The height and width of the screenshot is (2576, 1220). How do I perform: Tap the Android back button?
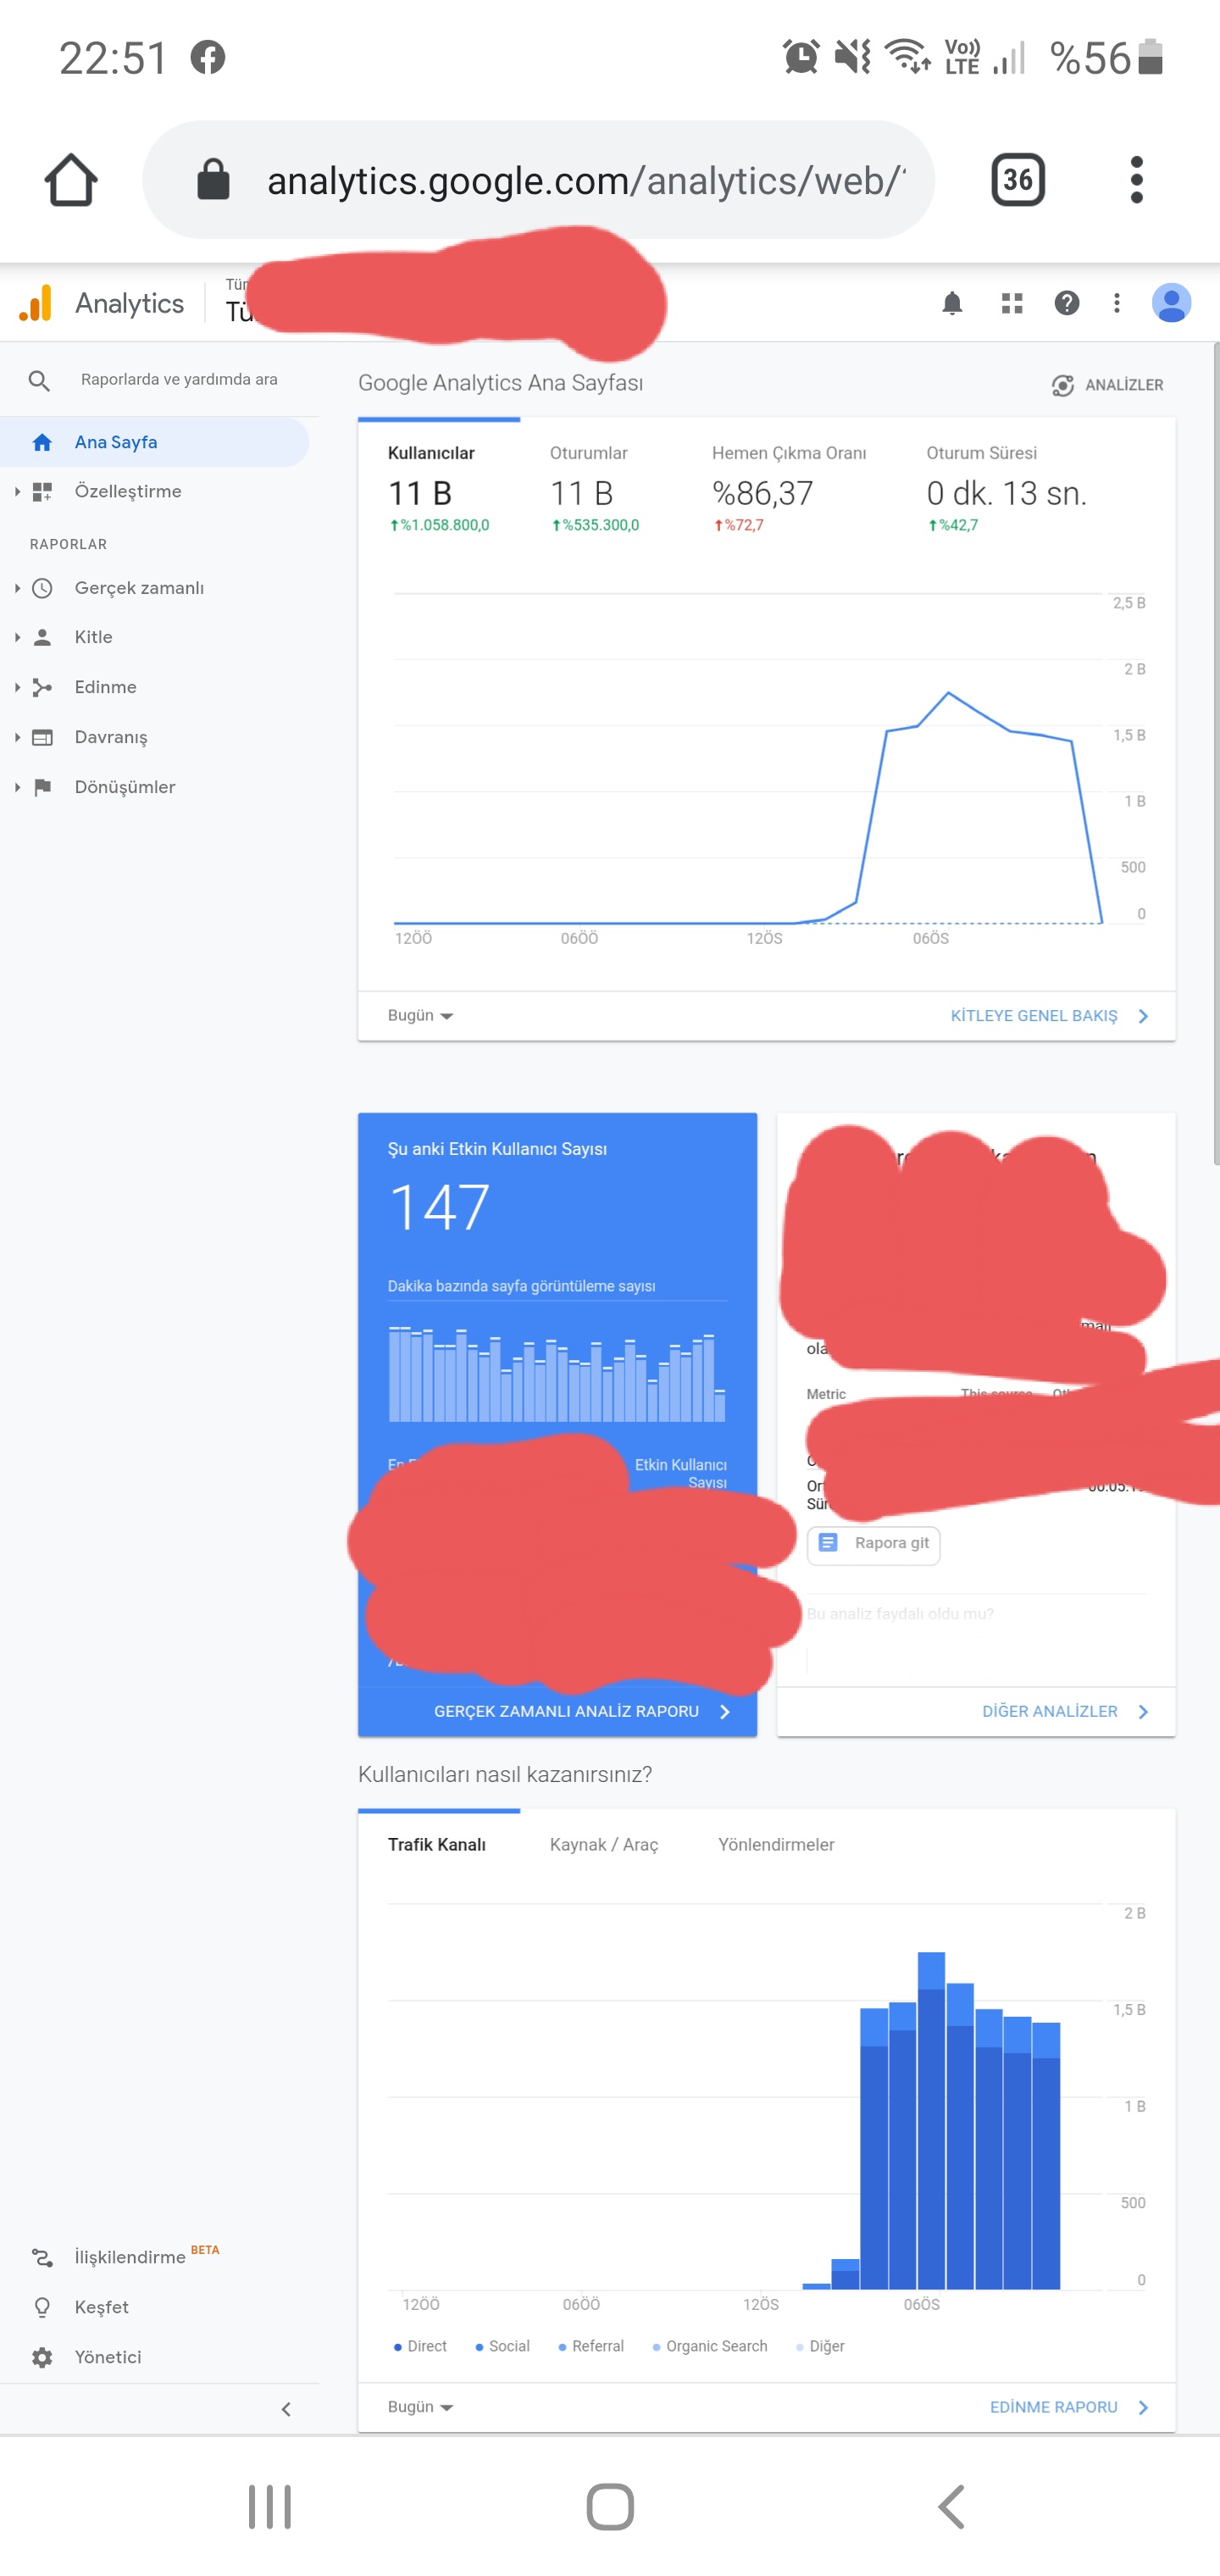pos(951,2506)
